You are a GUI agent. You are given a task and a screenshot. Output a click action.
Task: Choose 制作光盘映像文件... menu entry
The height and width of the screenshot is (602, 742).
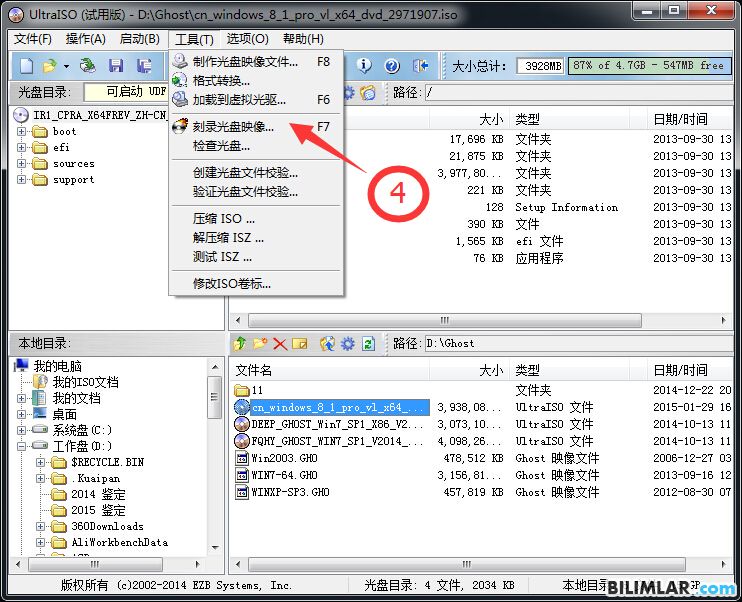coord(256,62)
